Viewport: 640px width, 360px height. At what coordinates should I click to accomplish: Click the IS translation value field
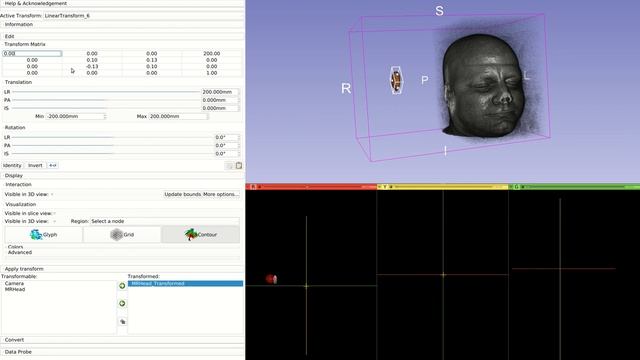click(220, 108)
